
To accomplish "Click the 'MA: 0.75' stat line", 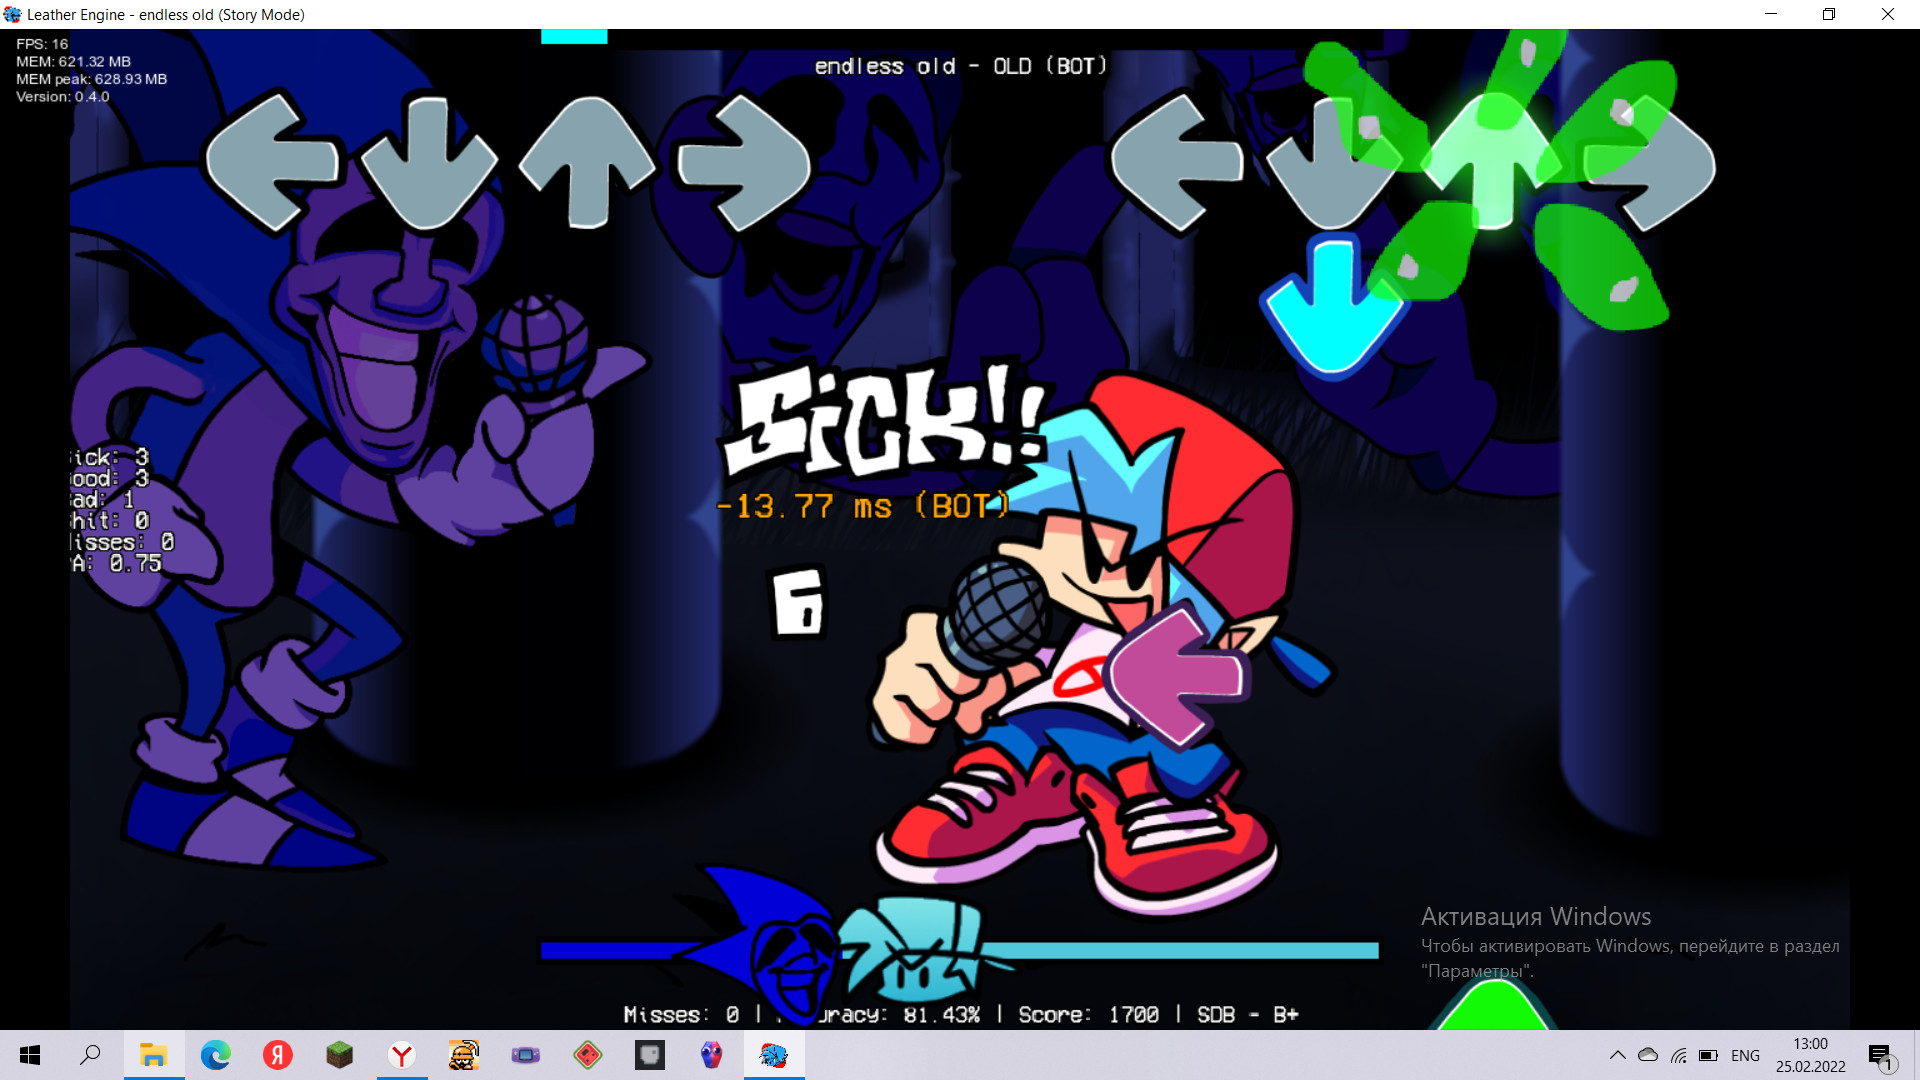I will (x=116, y=563).
